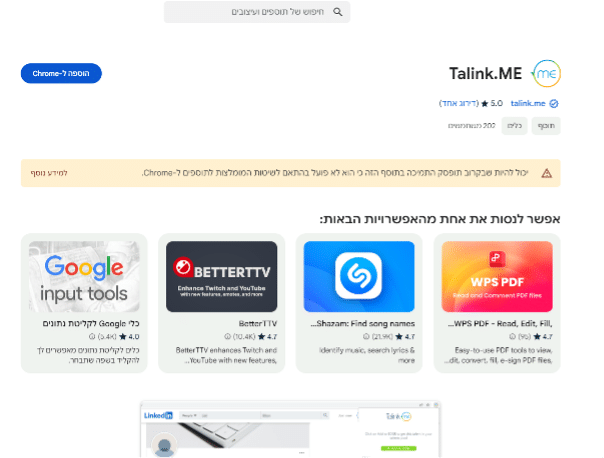Open the WPS PDF extension thumbnail
Viewport: 604px width, 458px height.
pyautogui.click(x=497, y=277)
